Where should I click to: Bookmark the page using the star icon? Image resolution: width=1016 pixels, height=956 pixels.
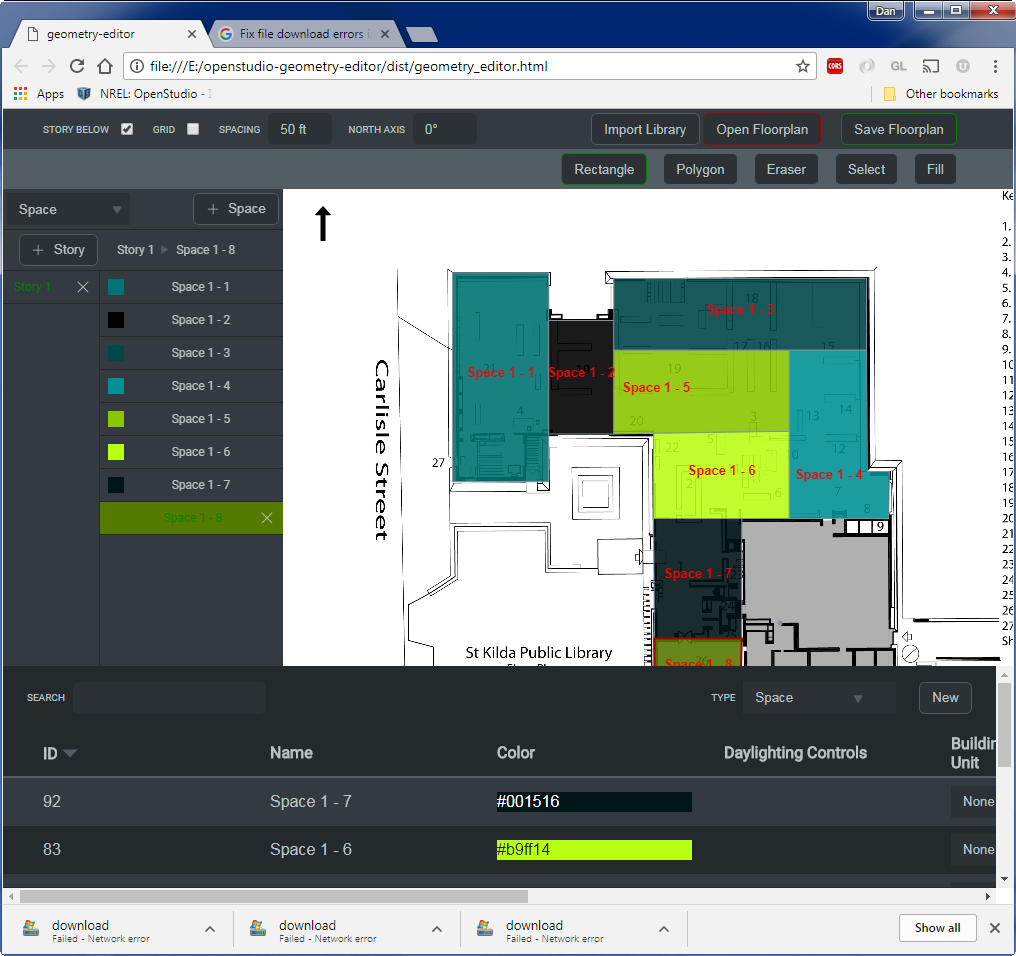point(803,66)
